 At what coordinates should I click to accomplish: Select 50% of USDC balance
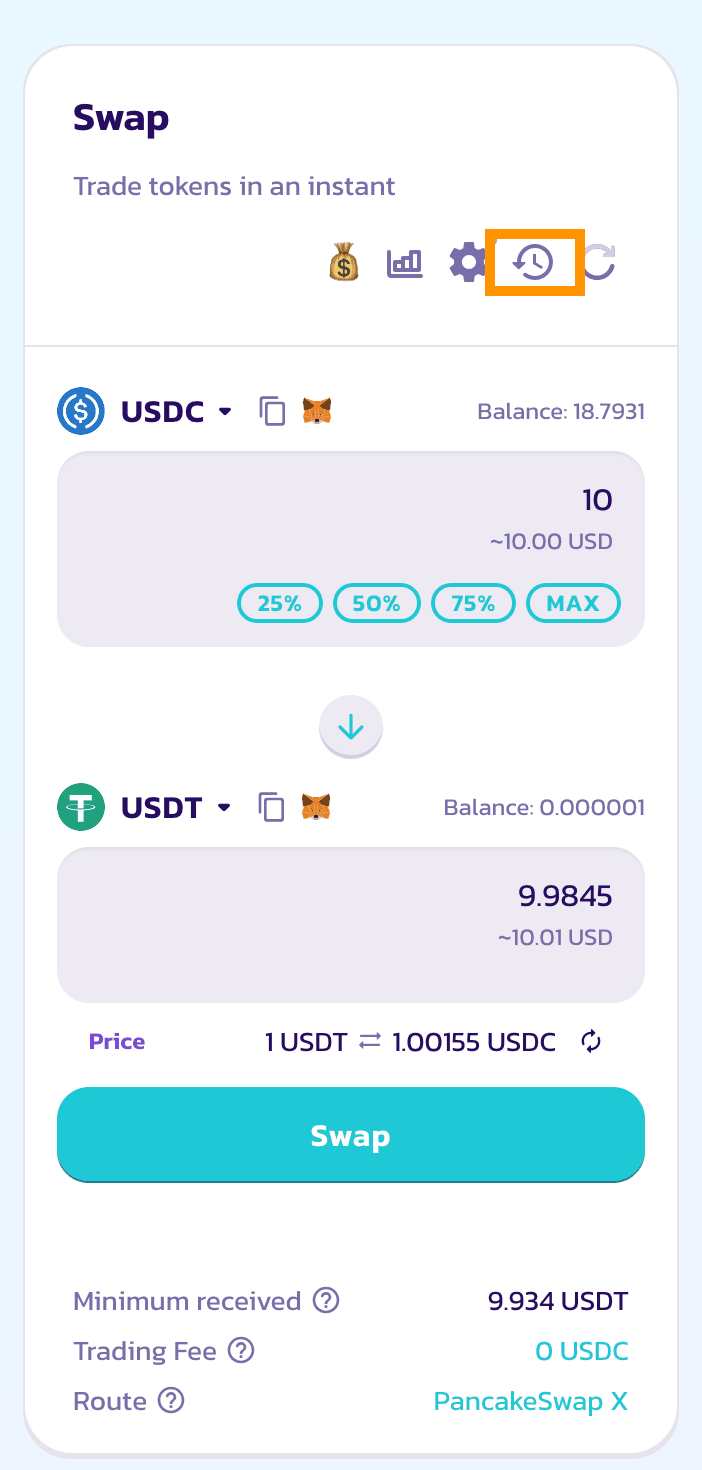coord(377,603)
